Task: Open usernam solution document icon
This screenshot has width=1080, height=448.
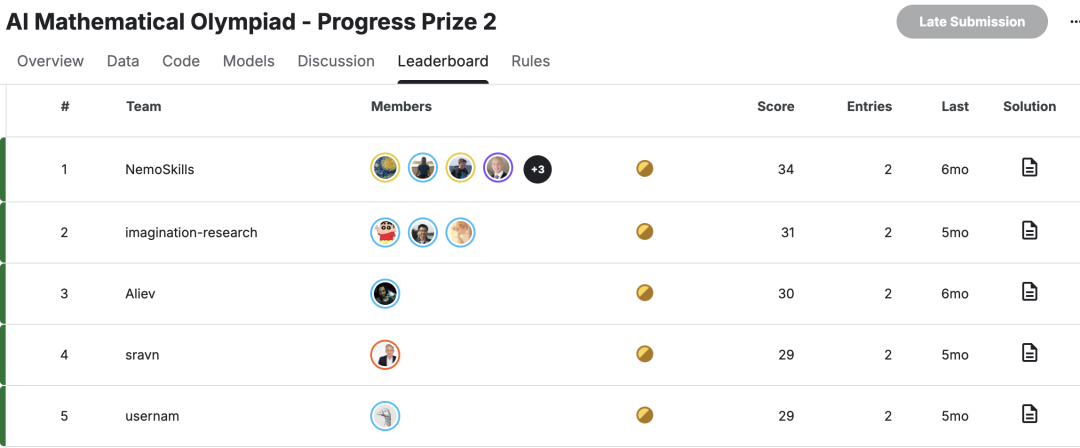Action: pos(1029,414)
